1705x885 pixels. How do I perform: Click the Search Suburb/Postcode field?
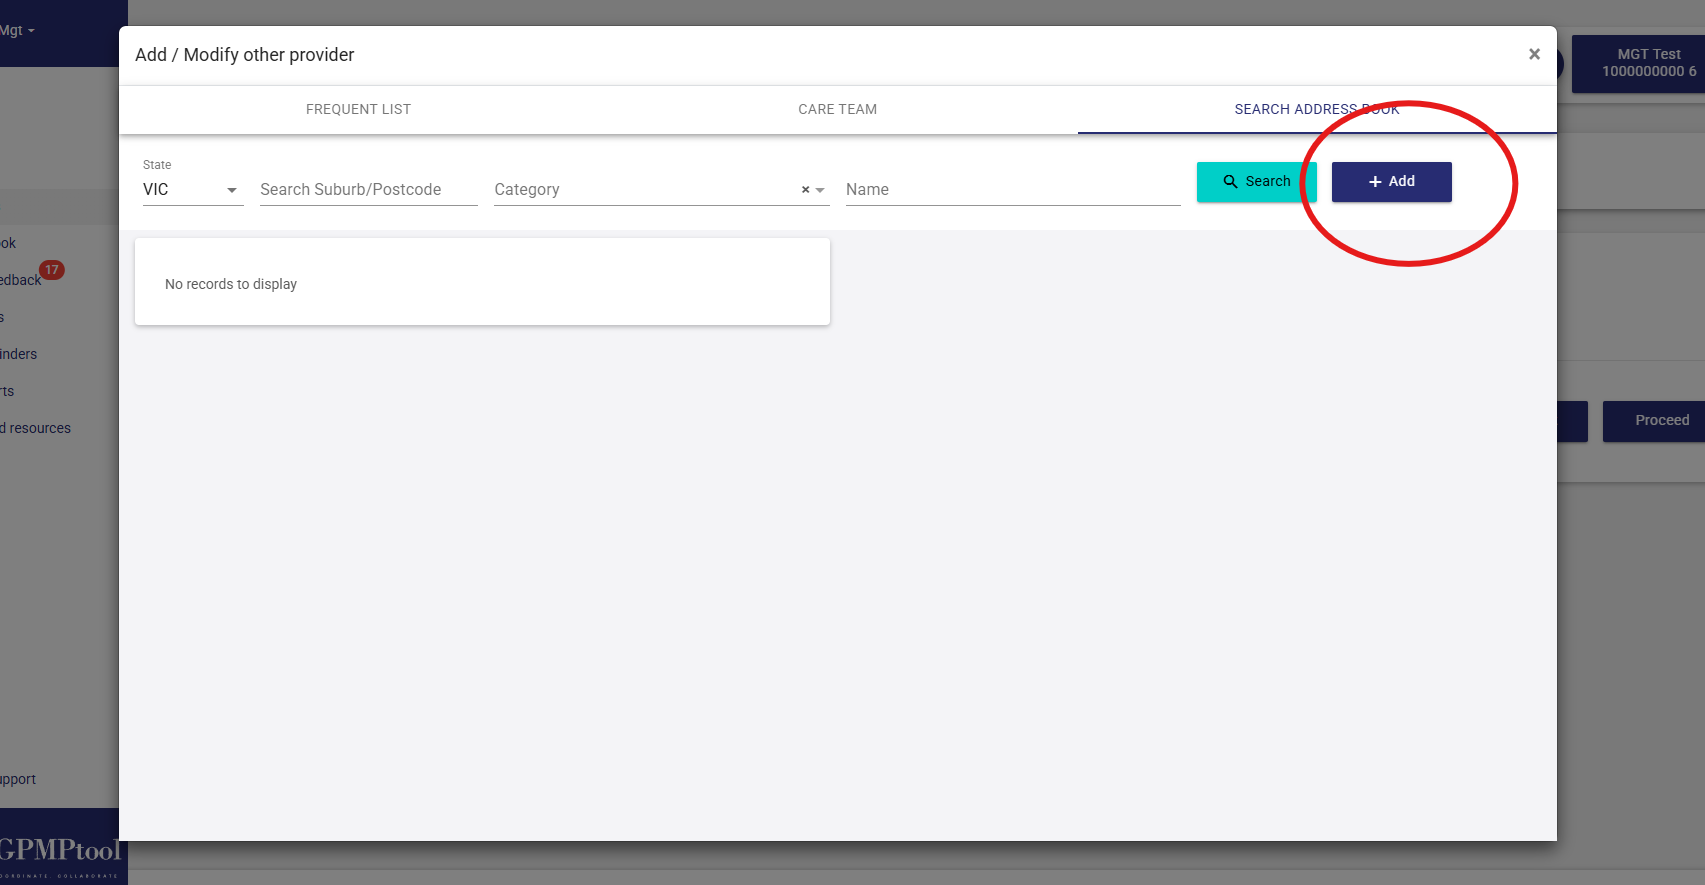368,190
